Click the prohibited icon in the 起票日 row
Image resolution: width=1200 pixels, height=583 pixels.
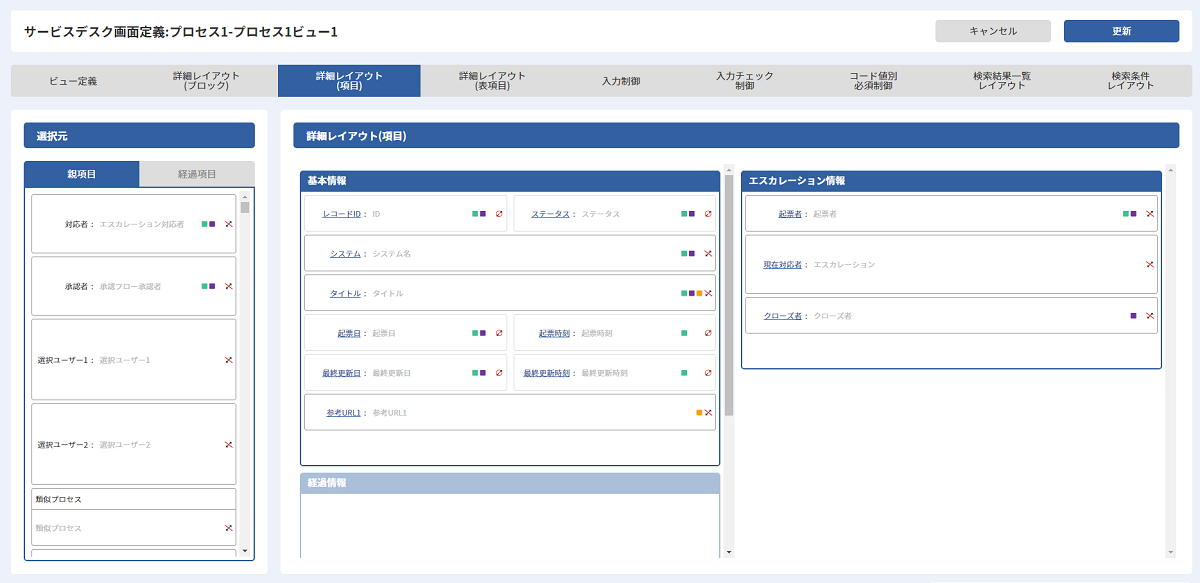coord(499,333)
